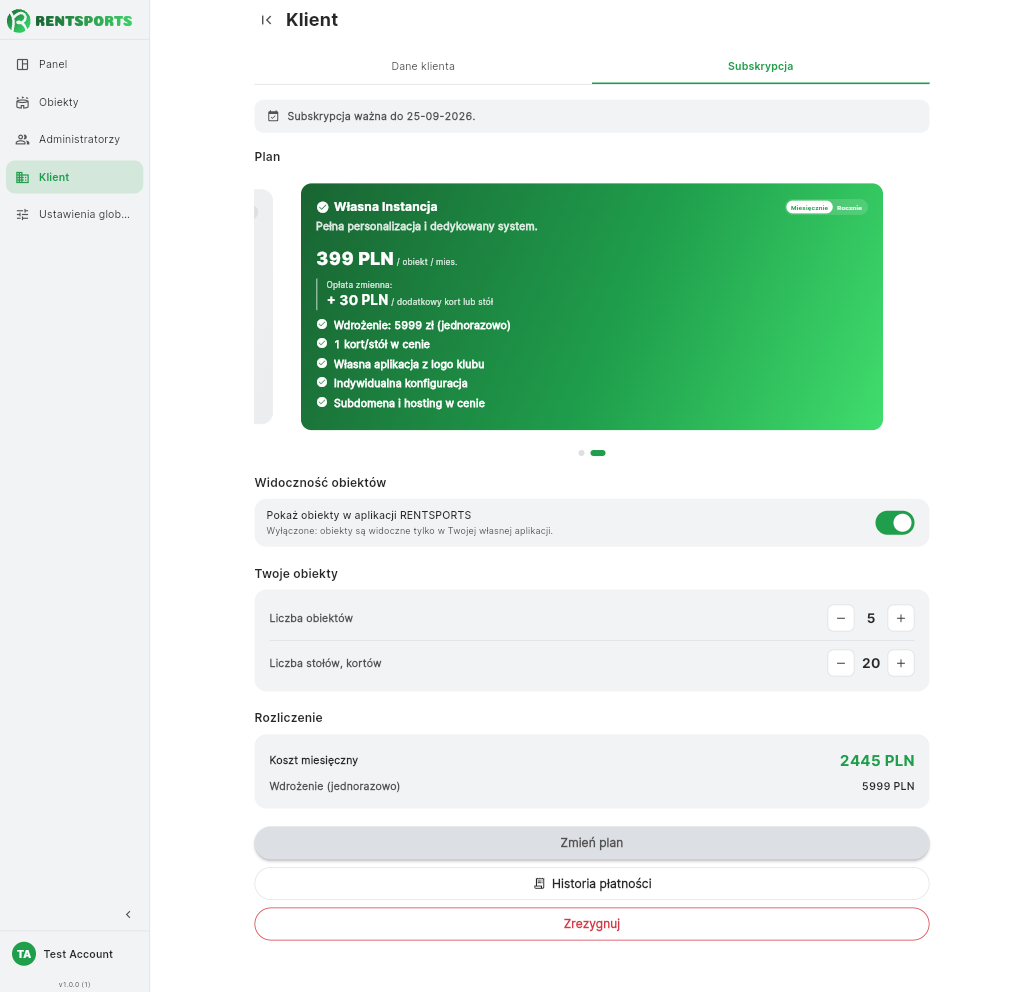1034x992 pixels.
Task: Click the '+ 30 PLN' variable fee text
Action: 357,300
